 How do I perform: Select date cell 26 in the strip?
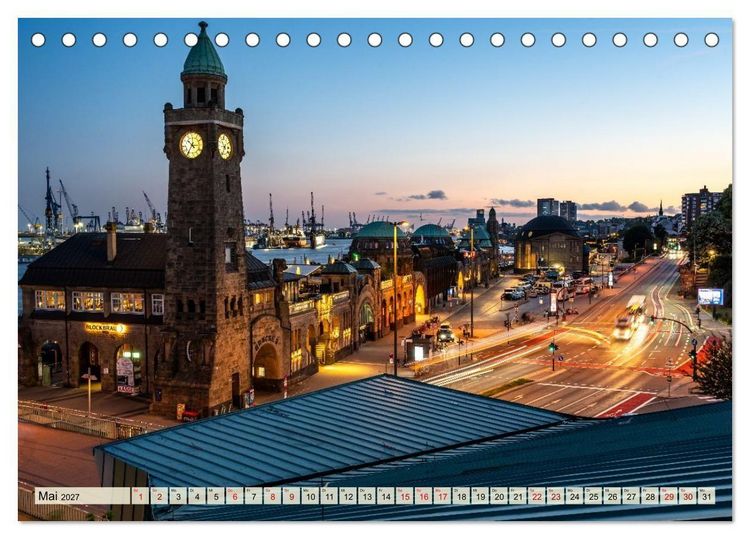[613, 496]
